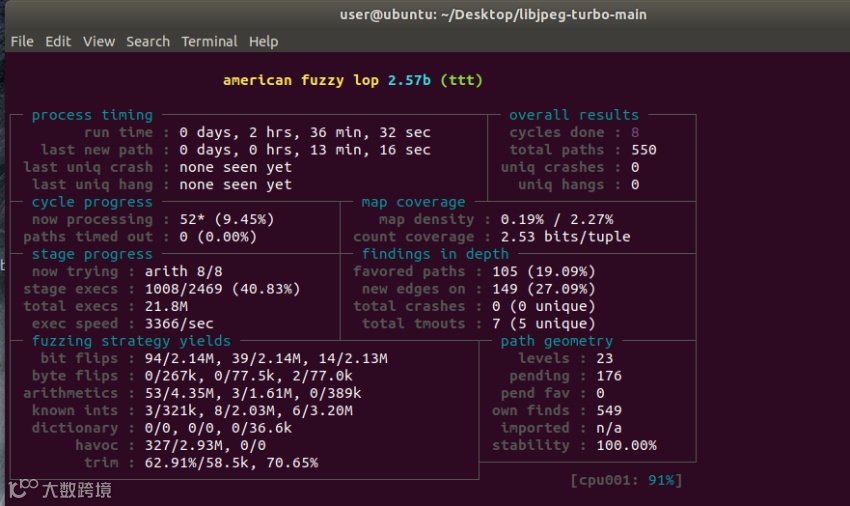Open the Terminal menu
The height and width of the screenshot is (506, 850).
pos(209,41)
